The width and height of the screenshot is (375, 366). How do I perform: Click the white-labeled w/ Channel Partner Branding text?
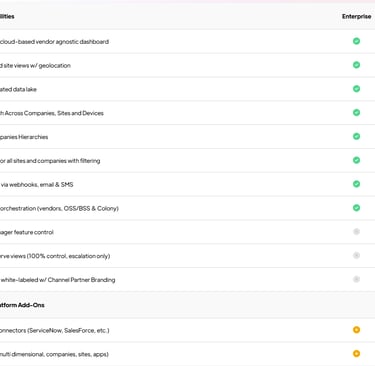point(58,280)
